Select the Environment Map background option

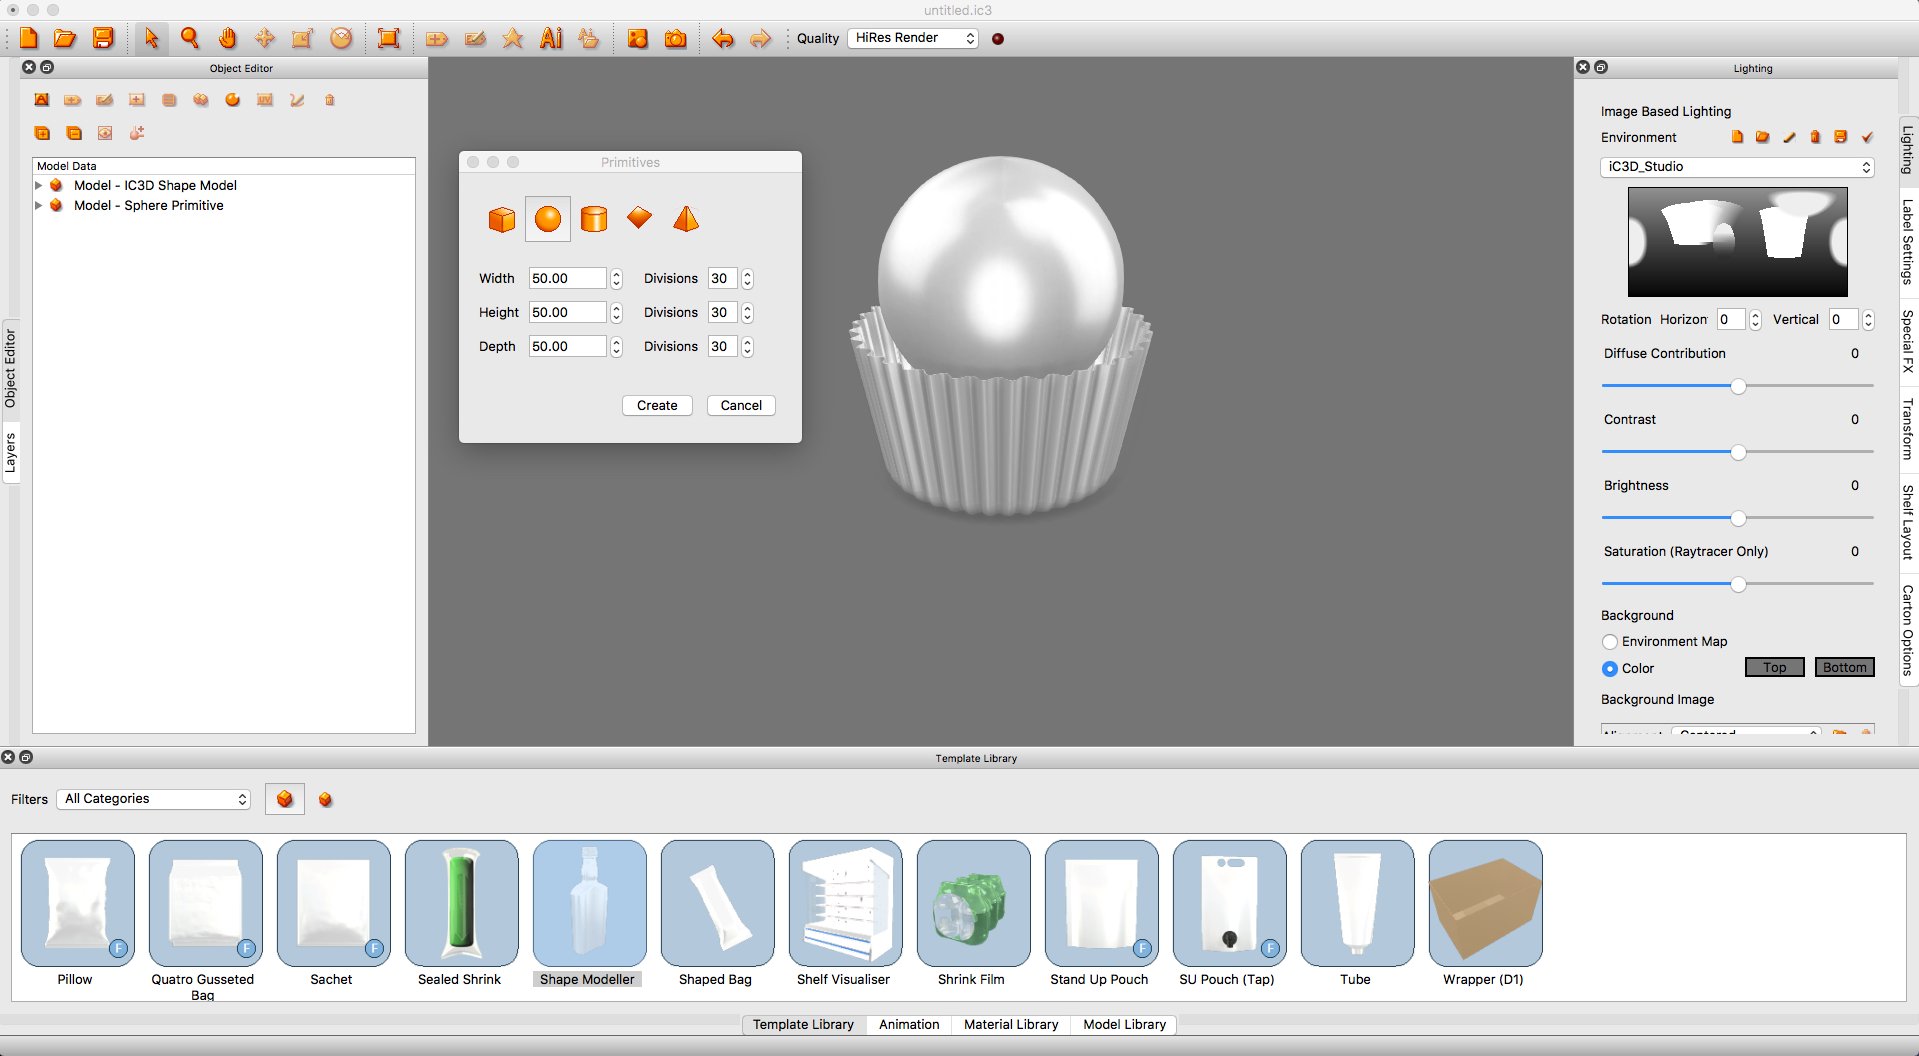coord(1610,642)
